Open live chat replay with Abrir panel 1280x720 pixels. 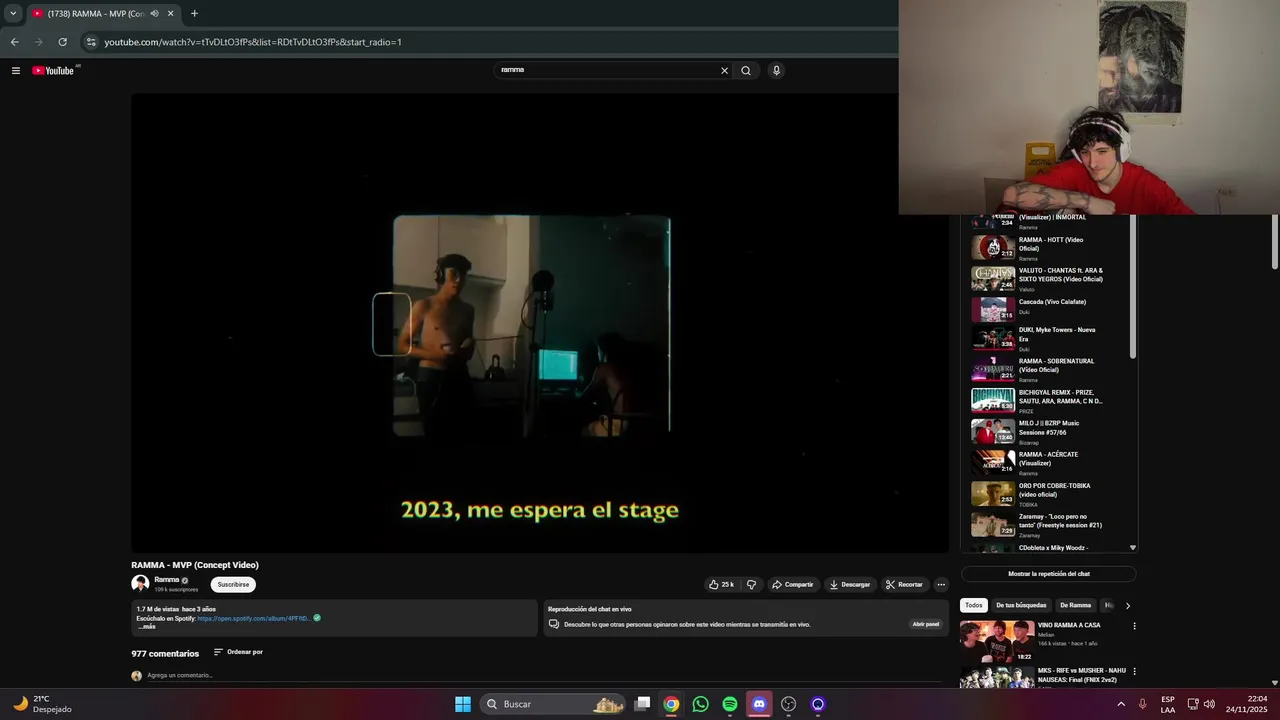pyautogui.click(x=925, y=624)
